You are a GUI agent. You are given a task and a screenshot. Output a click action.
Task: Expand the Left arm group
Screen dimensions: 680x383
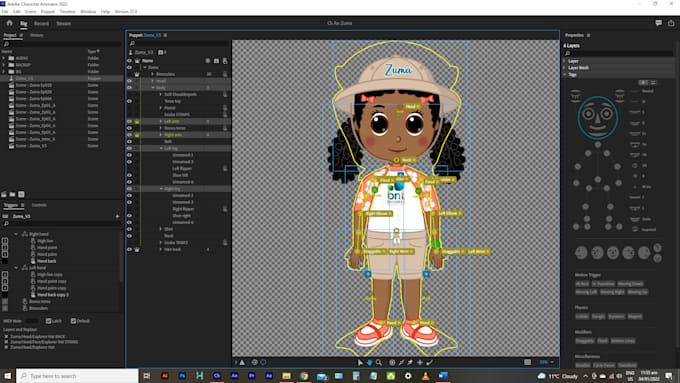161,121
